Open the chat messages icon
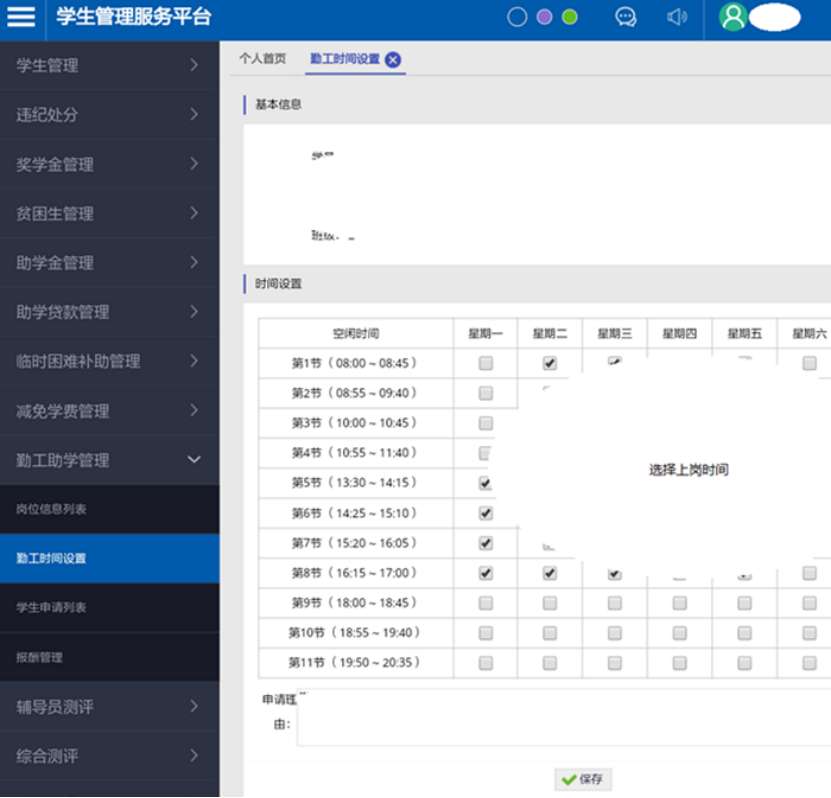This screenshot has width=831, height=798. click(626, 17)
